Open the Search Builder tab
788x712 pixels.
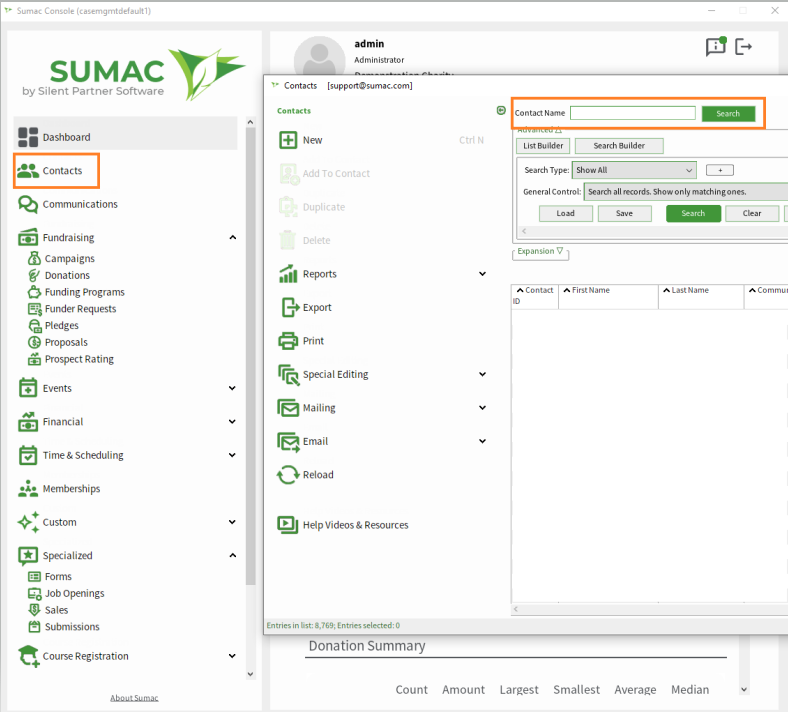[619, 146]
